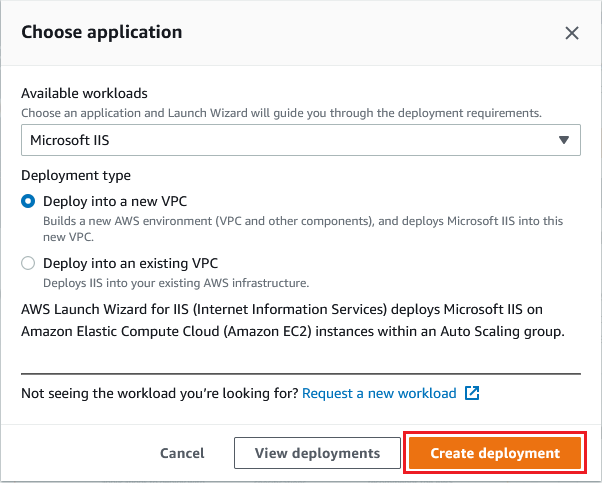This screenshot has height=483, width=602.
Task: Cancel the Choose application dialog
Action: (x=182, y=453)
